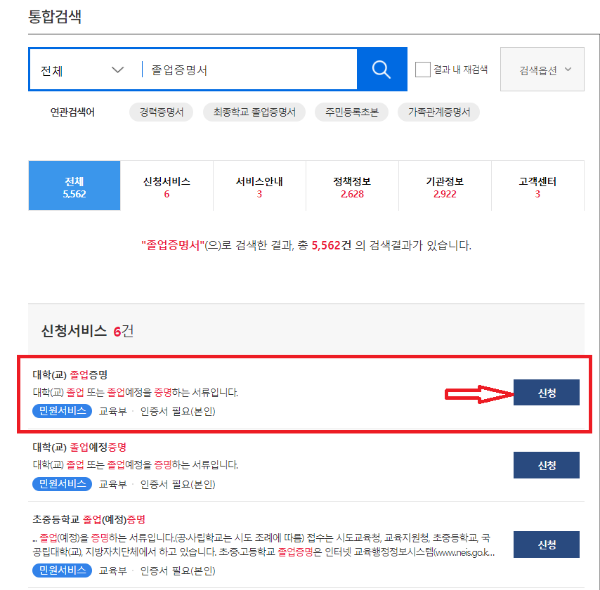
Task: Switch to the 서비스안내 tab
Action: pyautogui.click(x=259, y=186)
